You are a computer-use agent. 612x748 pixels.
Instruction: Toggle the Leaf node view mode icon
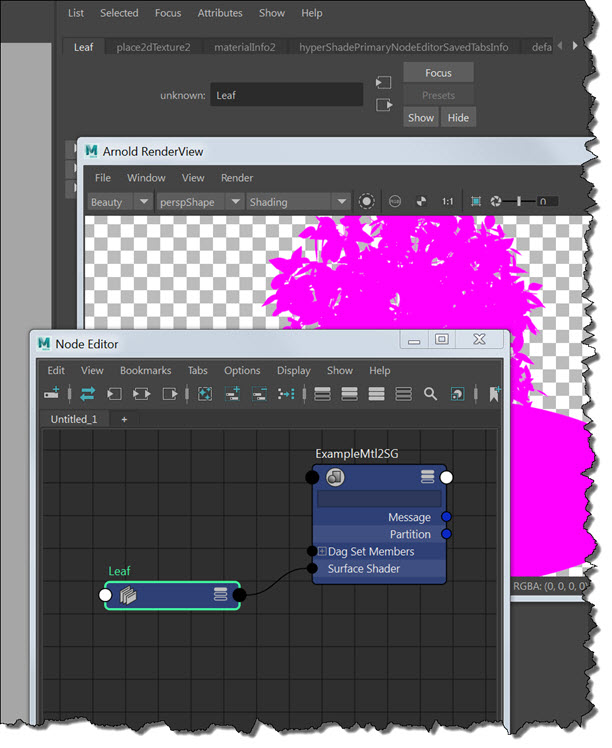[220, 595]
